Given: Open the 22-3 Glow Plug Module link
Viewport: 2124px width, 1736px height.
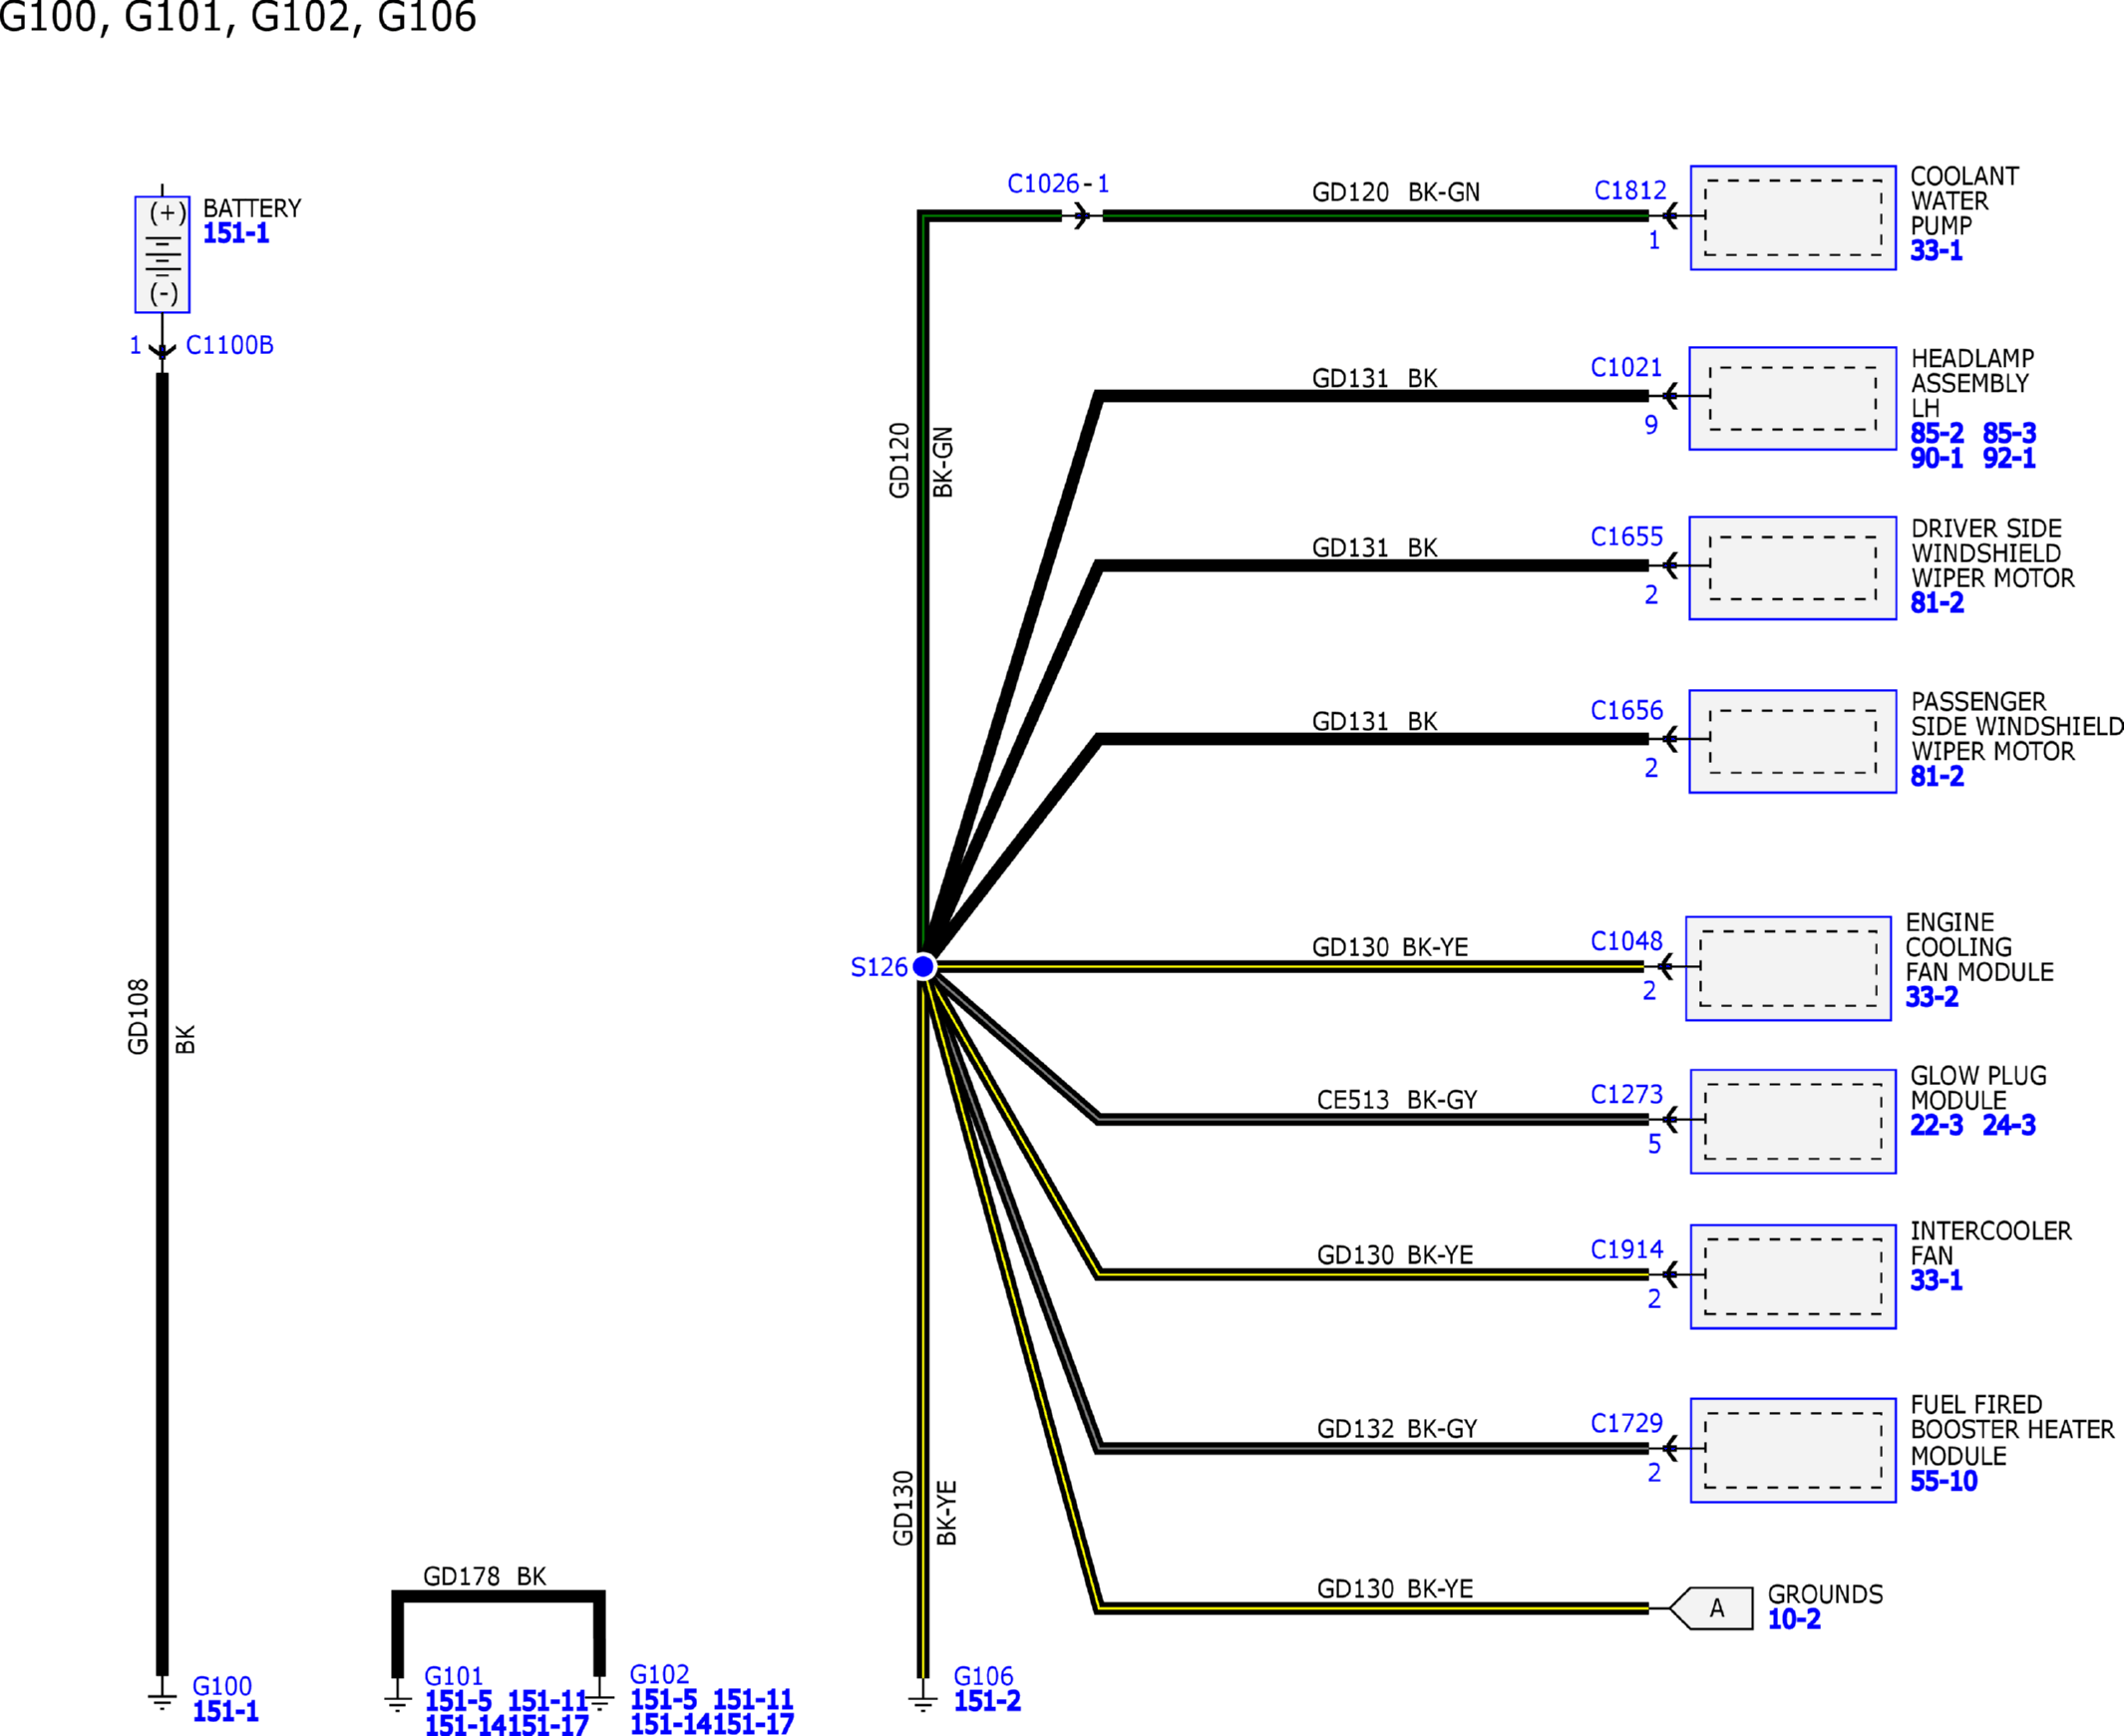Looking at the screenshot, I should click(x=1936, y=1126).
